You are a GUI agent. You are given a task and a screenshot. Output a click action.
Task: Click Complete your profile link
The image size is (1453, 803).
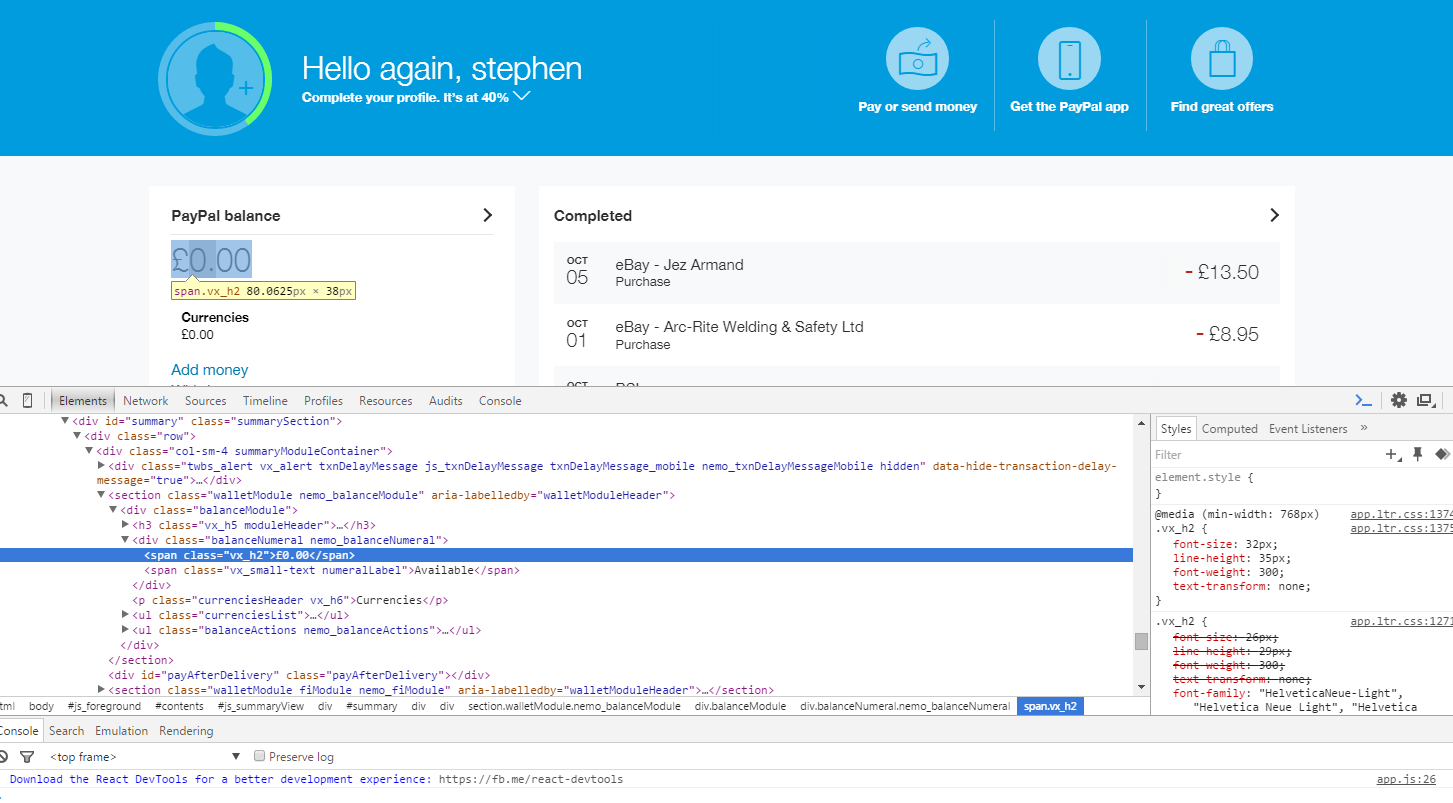coord(405,97)
